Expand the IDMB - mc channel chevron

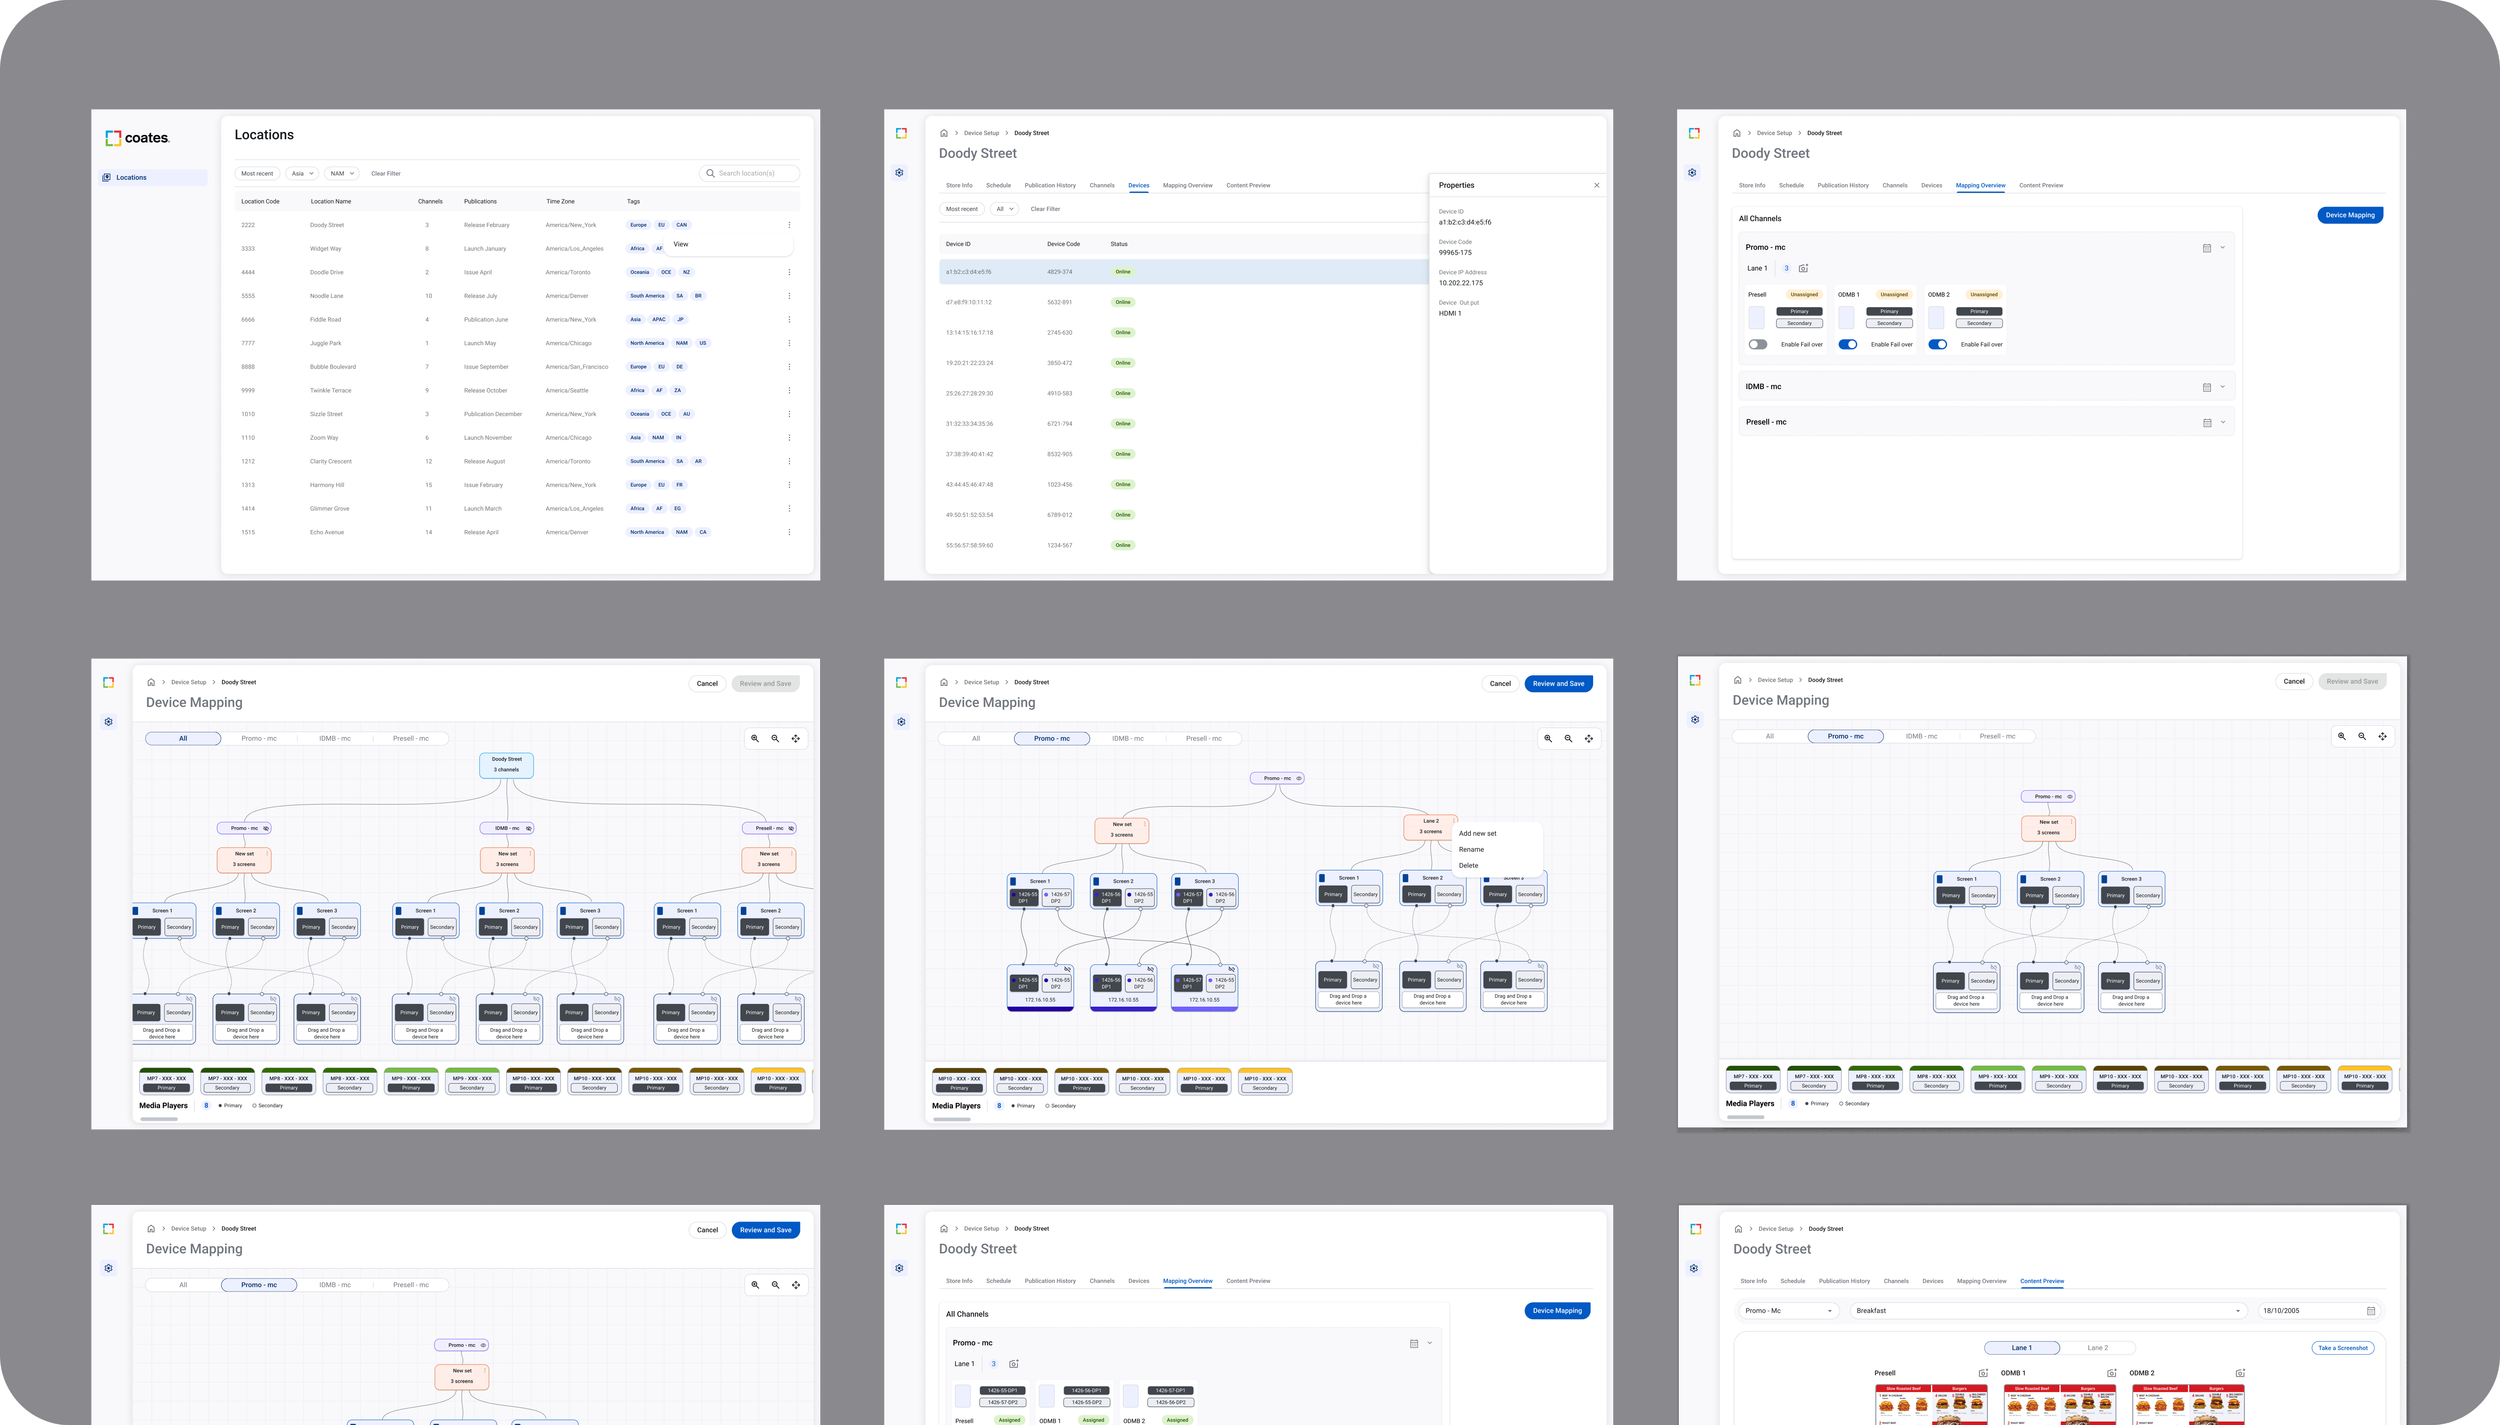click(2222, 387)
